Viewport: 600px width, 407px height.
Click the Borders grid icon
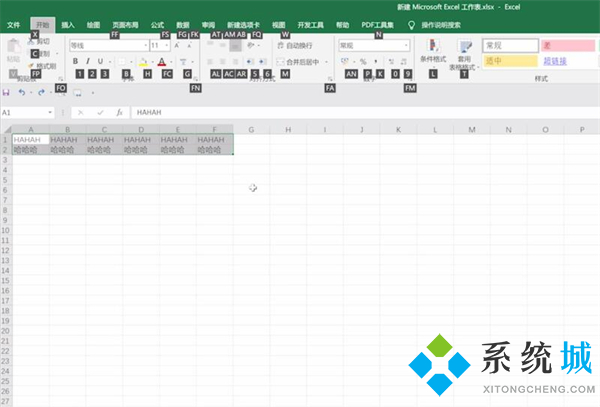coord(122,61)
